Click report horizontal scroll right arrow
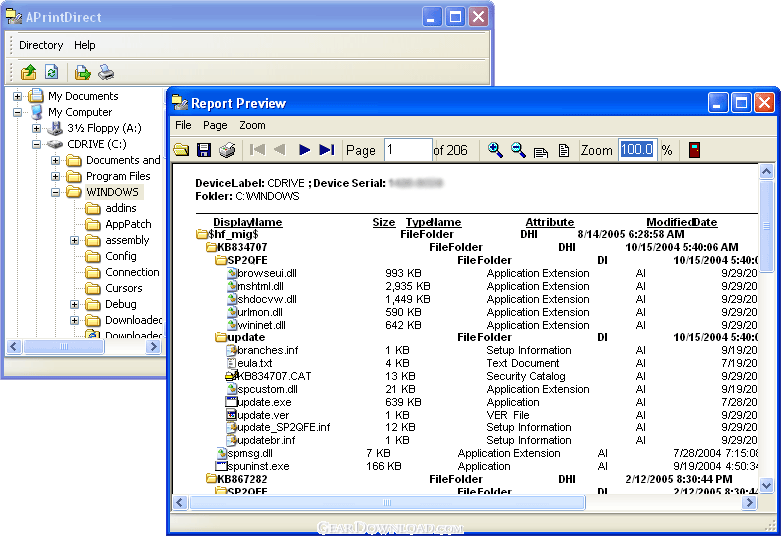 (749, 503)
